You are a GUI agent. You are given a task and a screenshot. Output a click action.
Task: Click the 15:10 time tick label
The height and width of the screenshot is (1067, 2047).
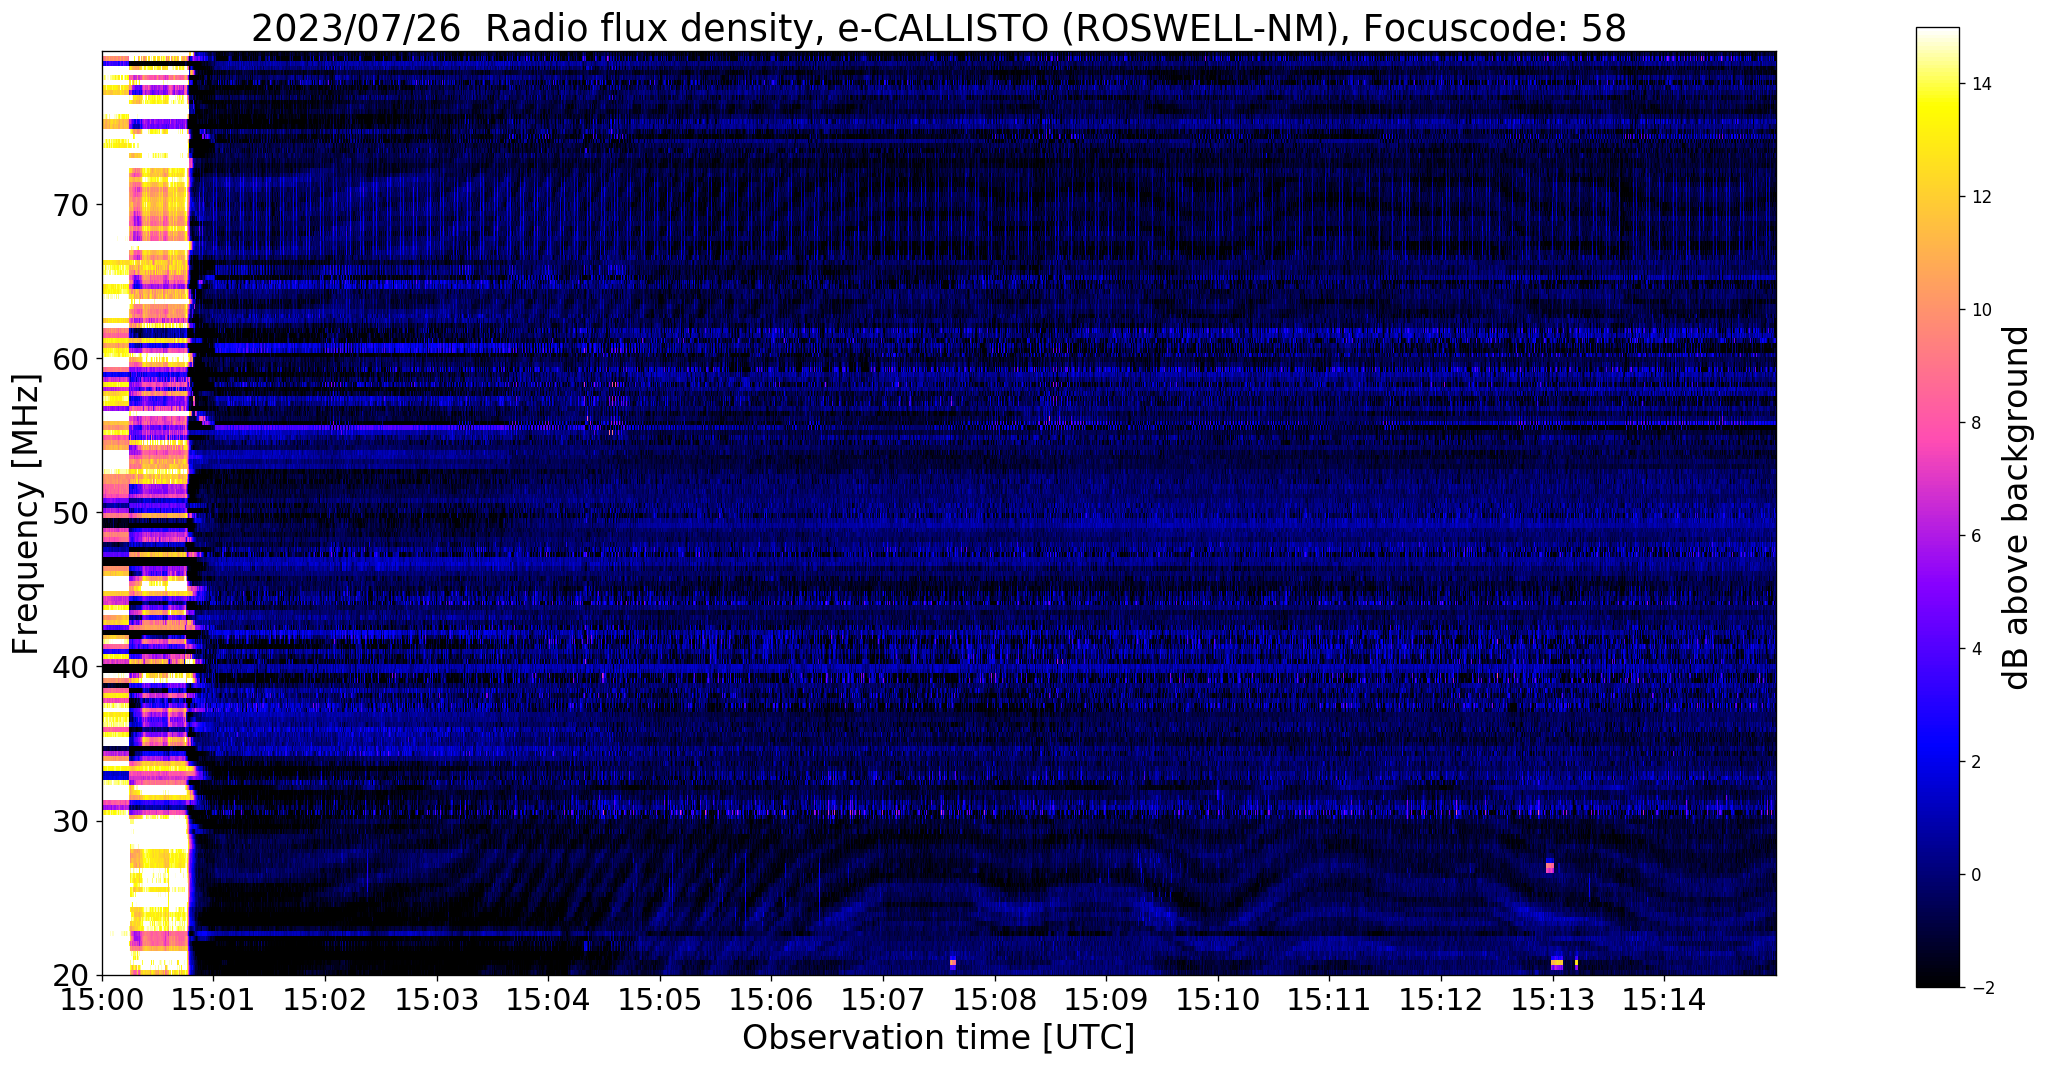click(1218, 999)
